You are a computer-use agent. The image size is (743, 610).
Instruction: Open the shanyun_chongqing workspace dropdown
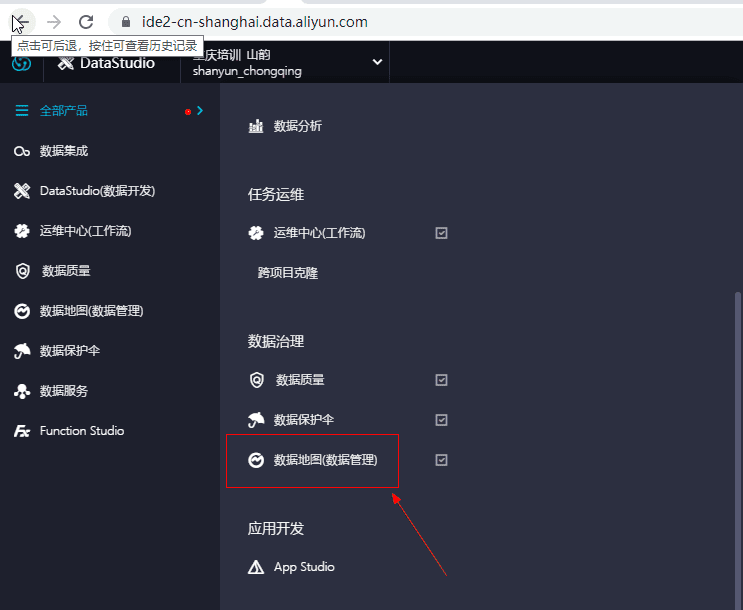click(x=377, y=62)
